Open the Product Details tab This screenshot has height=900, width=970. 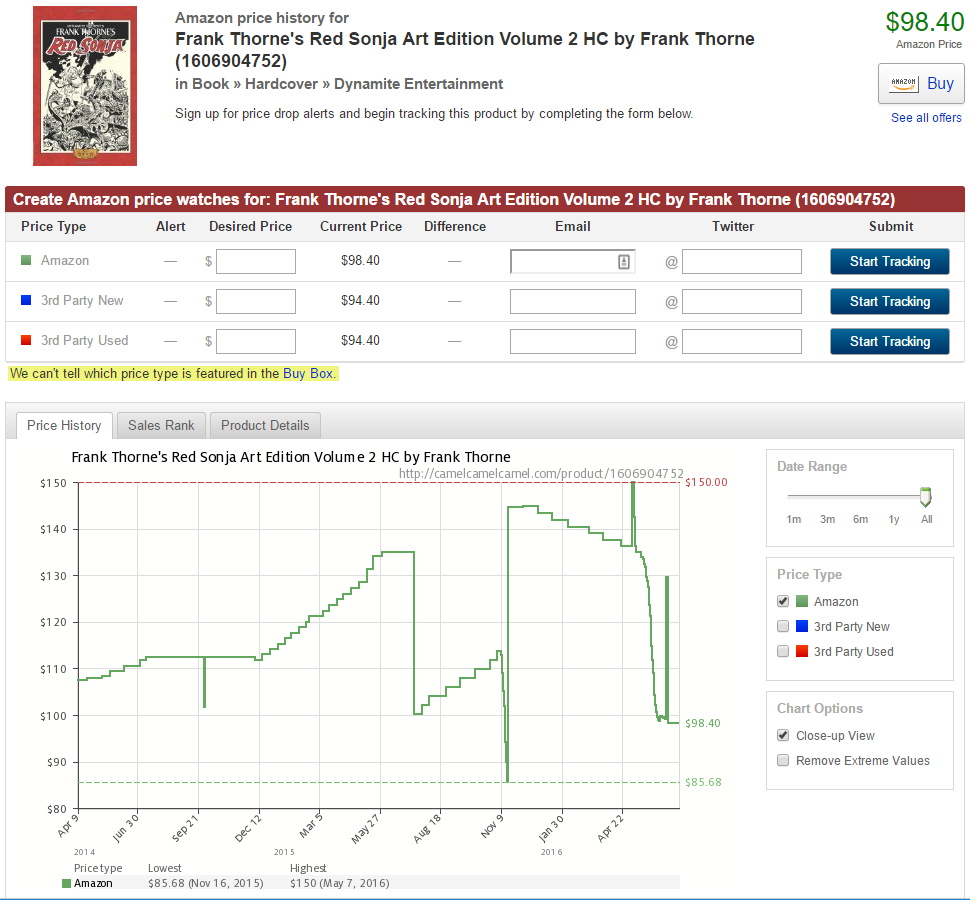[265, 426]
